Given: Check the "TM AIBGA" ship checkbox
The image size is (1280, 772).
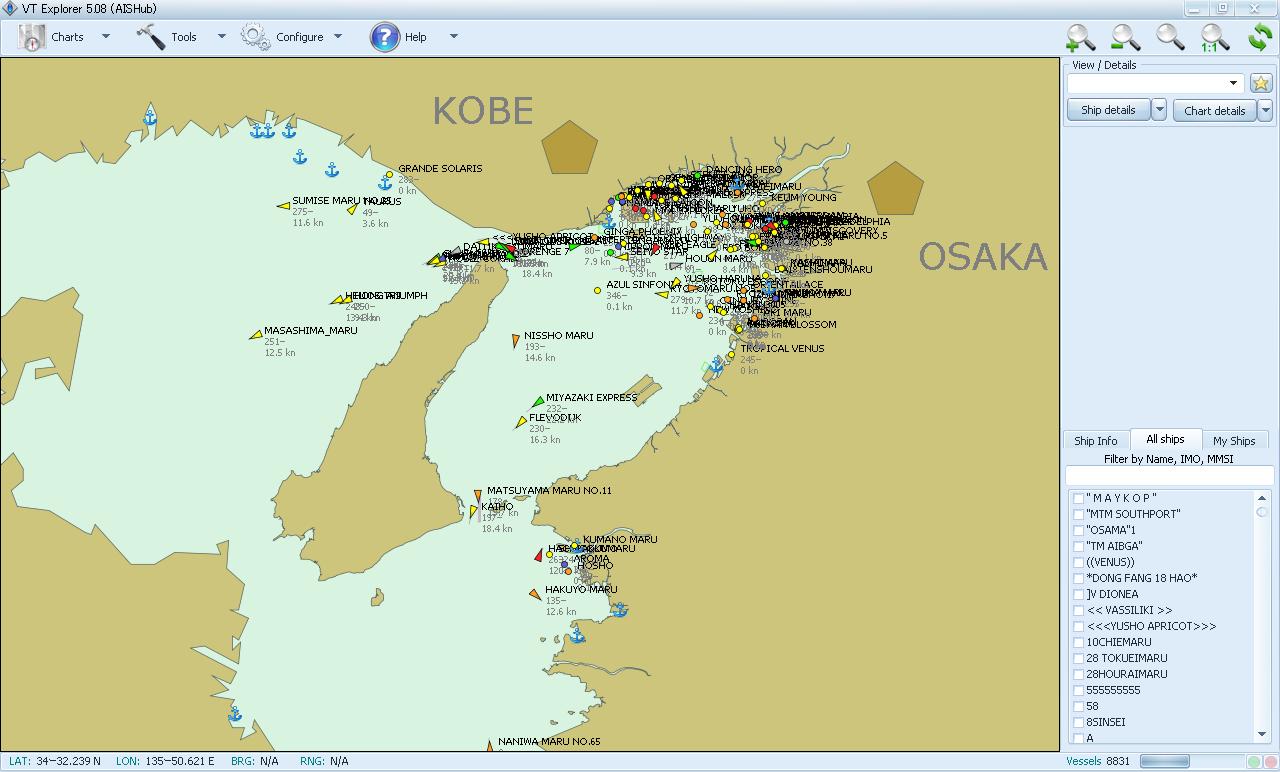Looking at the screenshot, I should (x=1079, y=546).
